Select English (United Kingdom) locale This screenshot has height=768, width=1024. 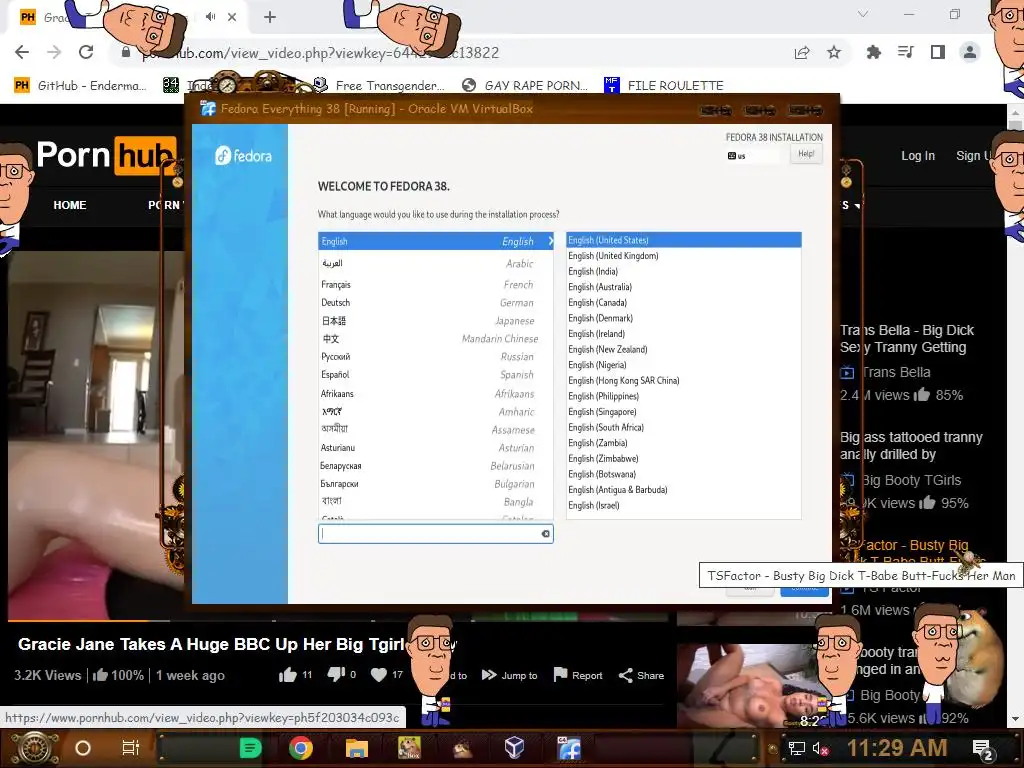pos(684,256)
